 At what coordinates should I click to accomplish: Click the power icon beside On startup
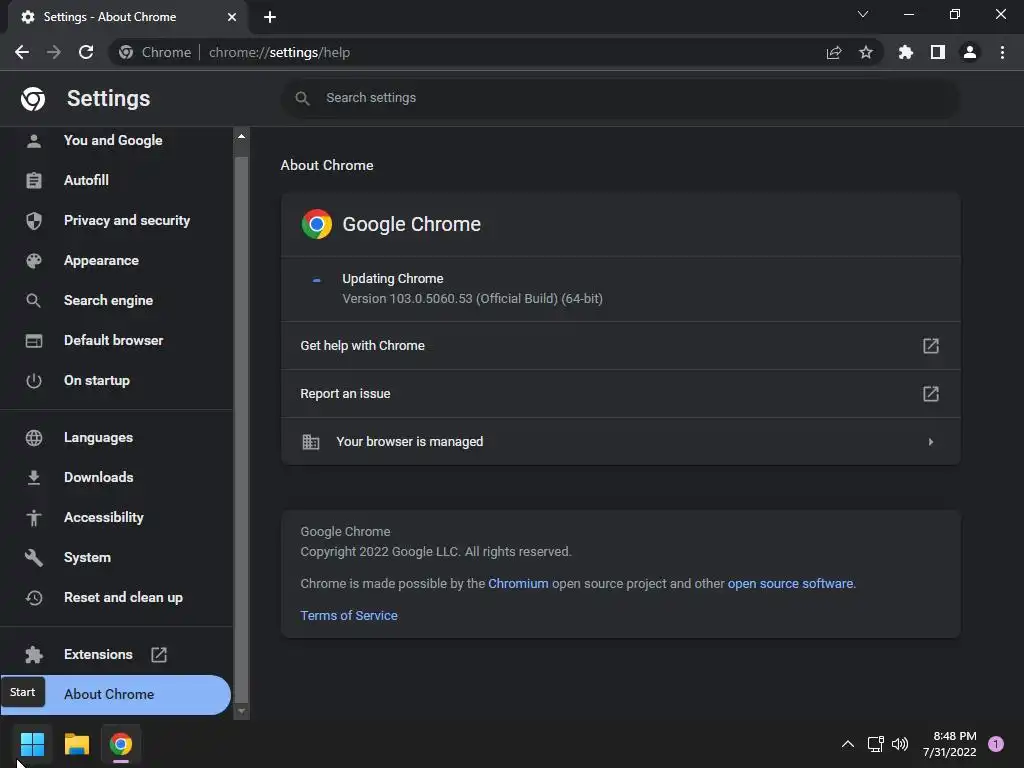coord(34,380)
